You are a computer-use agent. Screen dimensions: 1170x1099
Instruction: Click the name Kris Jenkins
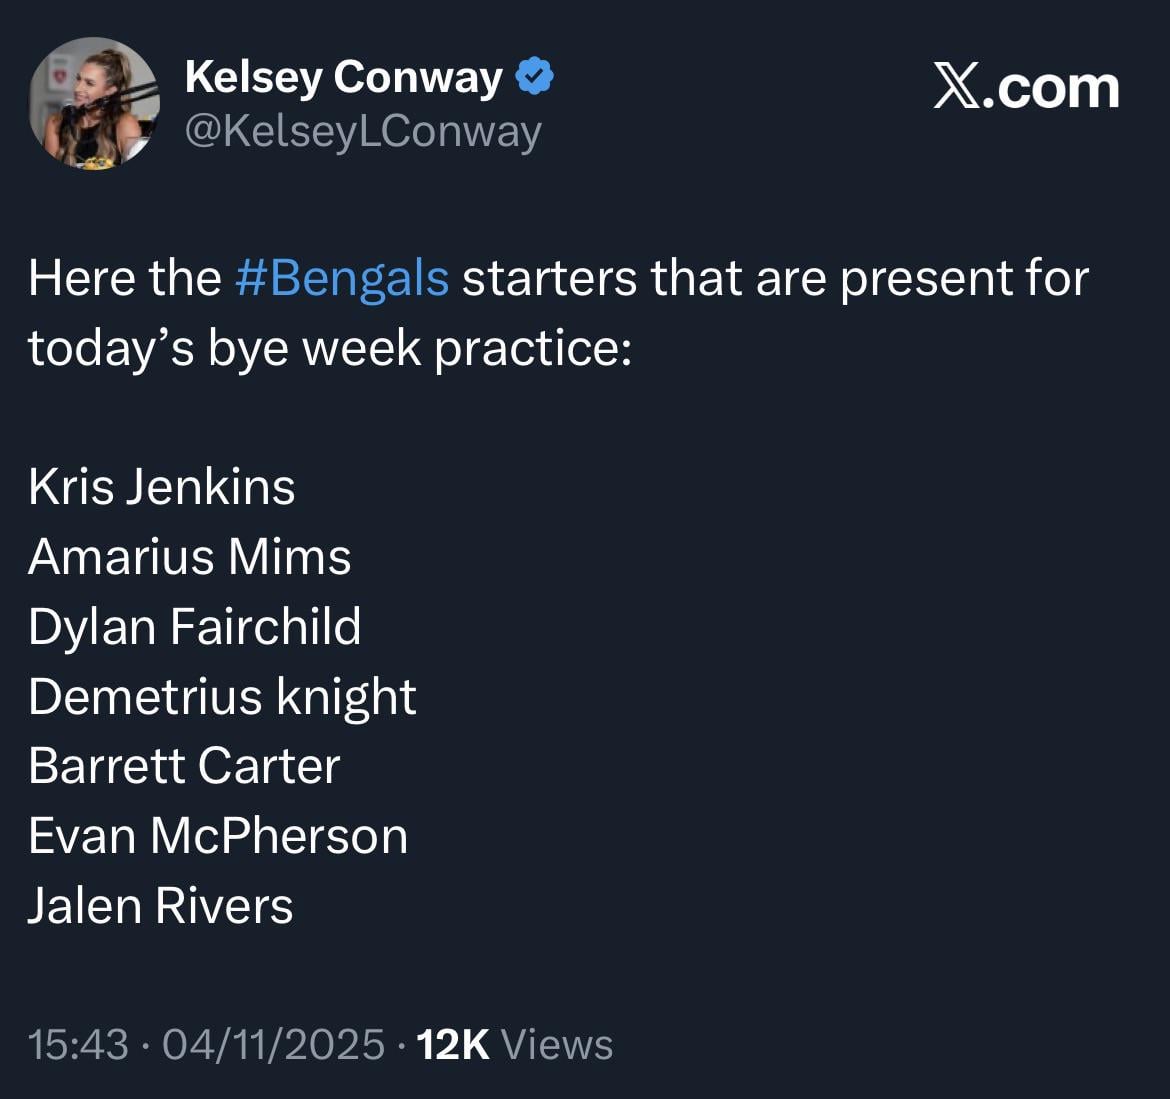pyautogui.click(x=162, y=487)
